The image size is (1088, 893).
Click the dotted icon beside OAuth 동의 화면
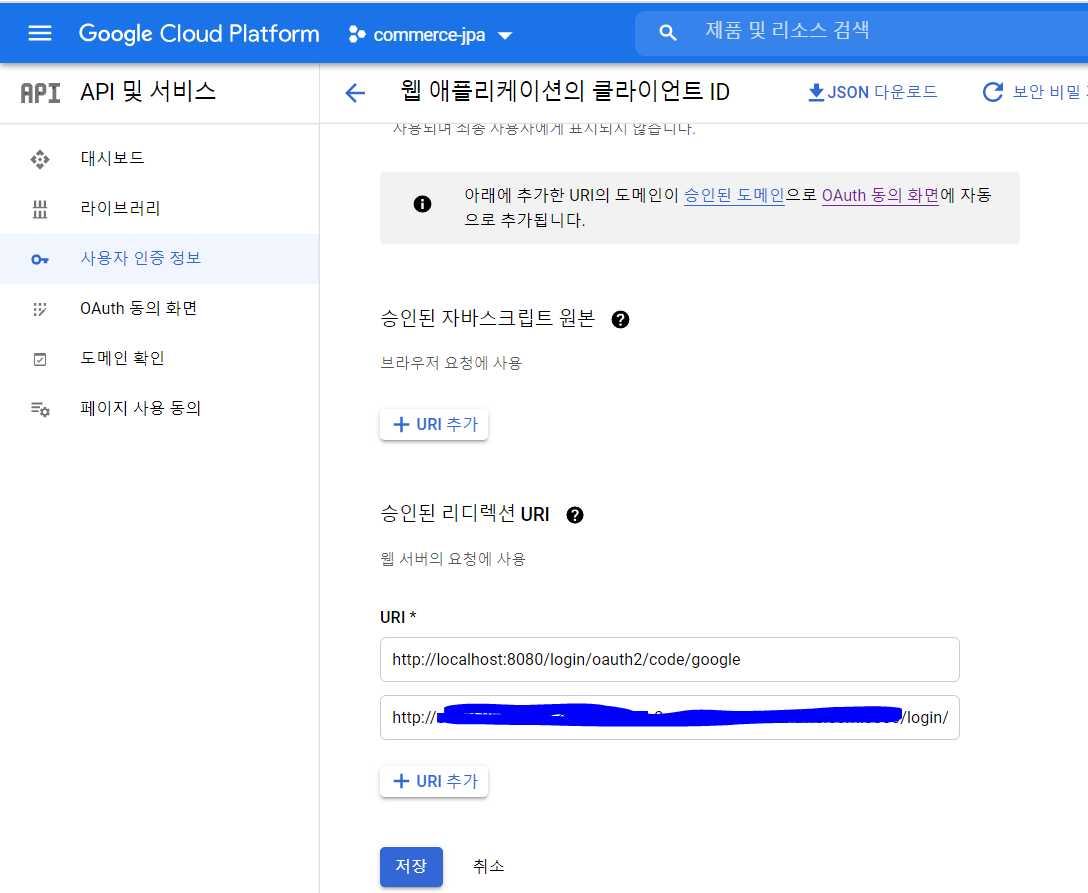pyautogui.click(x=40, y=309)
